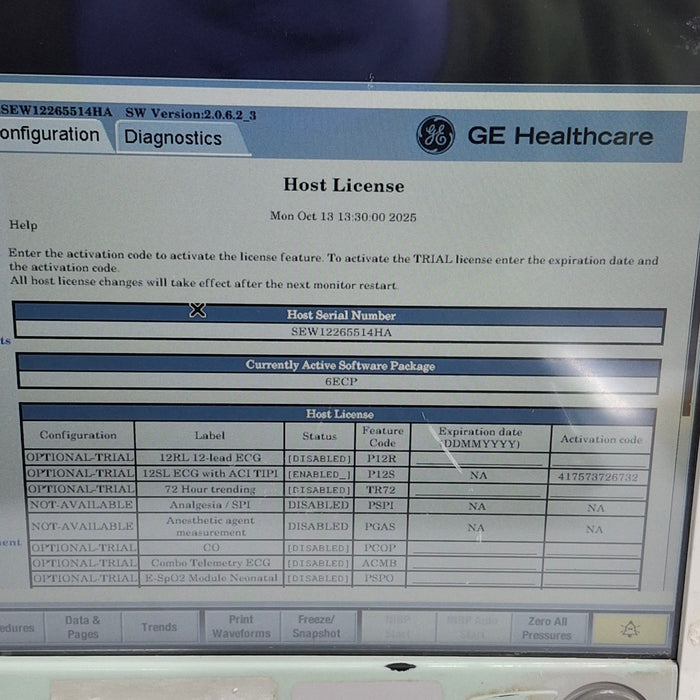Click the Host Serial Number header bar
The image size is (700, 700).
tap(340, 315)
